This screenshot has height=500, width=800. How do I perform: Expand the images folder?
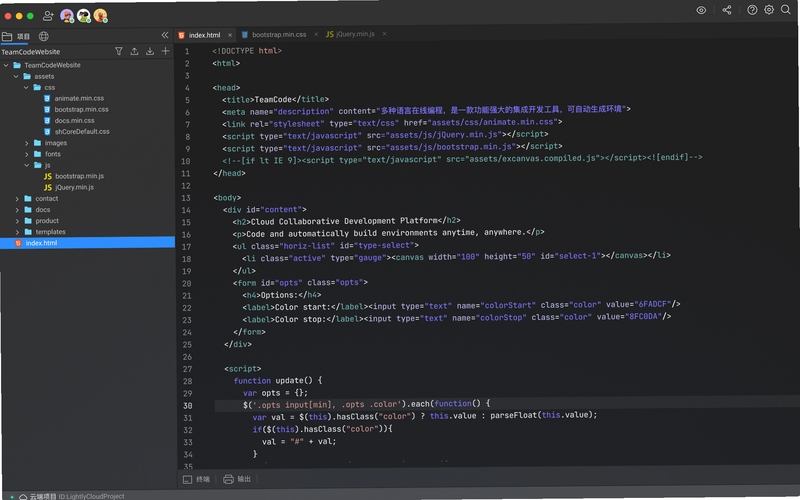coord(27,143)
